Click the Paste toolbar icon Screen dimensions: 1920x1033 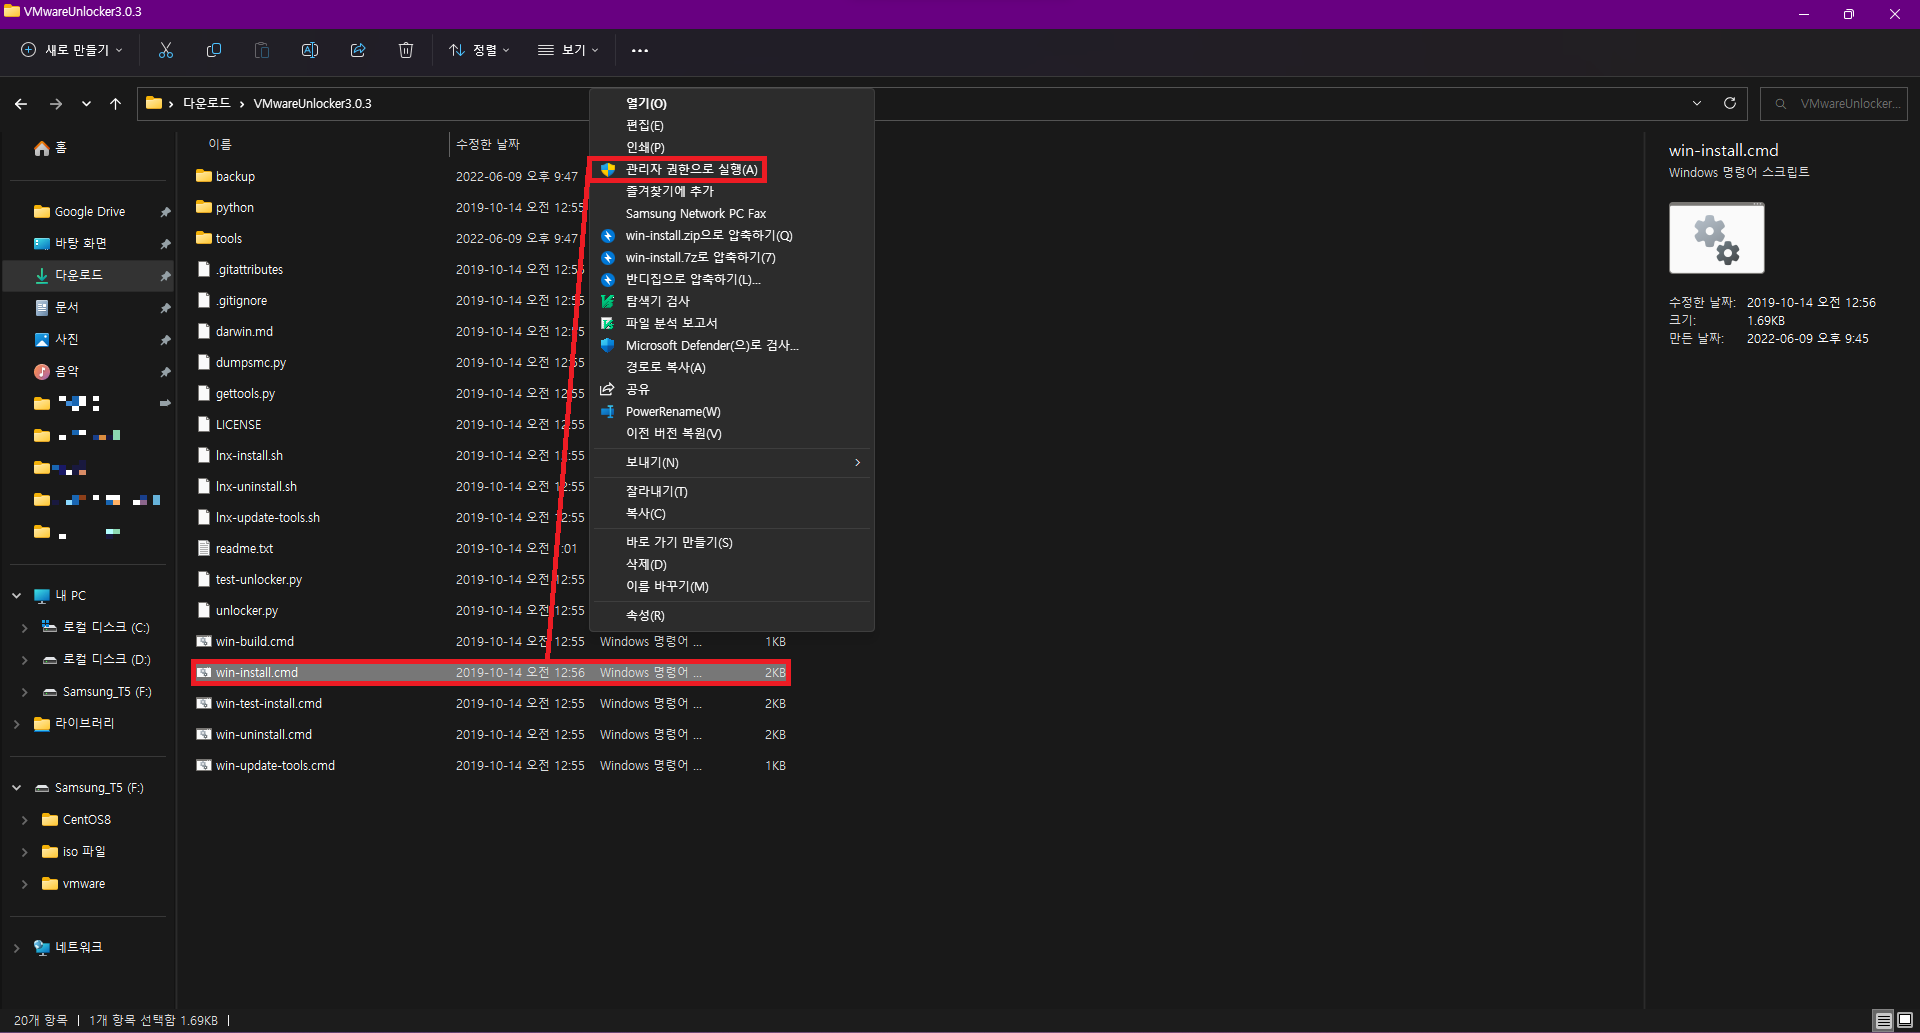[x=262, y=50]
